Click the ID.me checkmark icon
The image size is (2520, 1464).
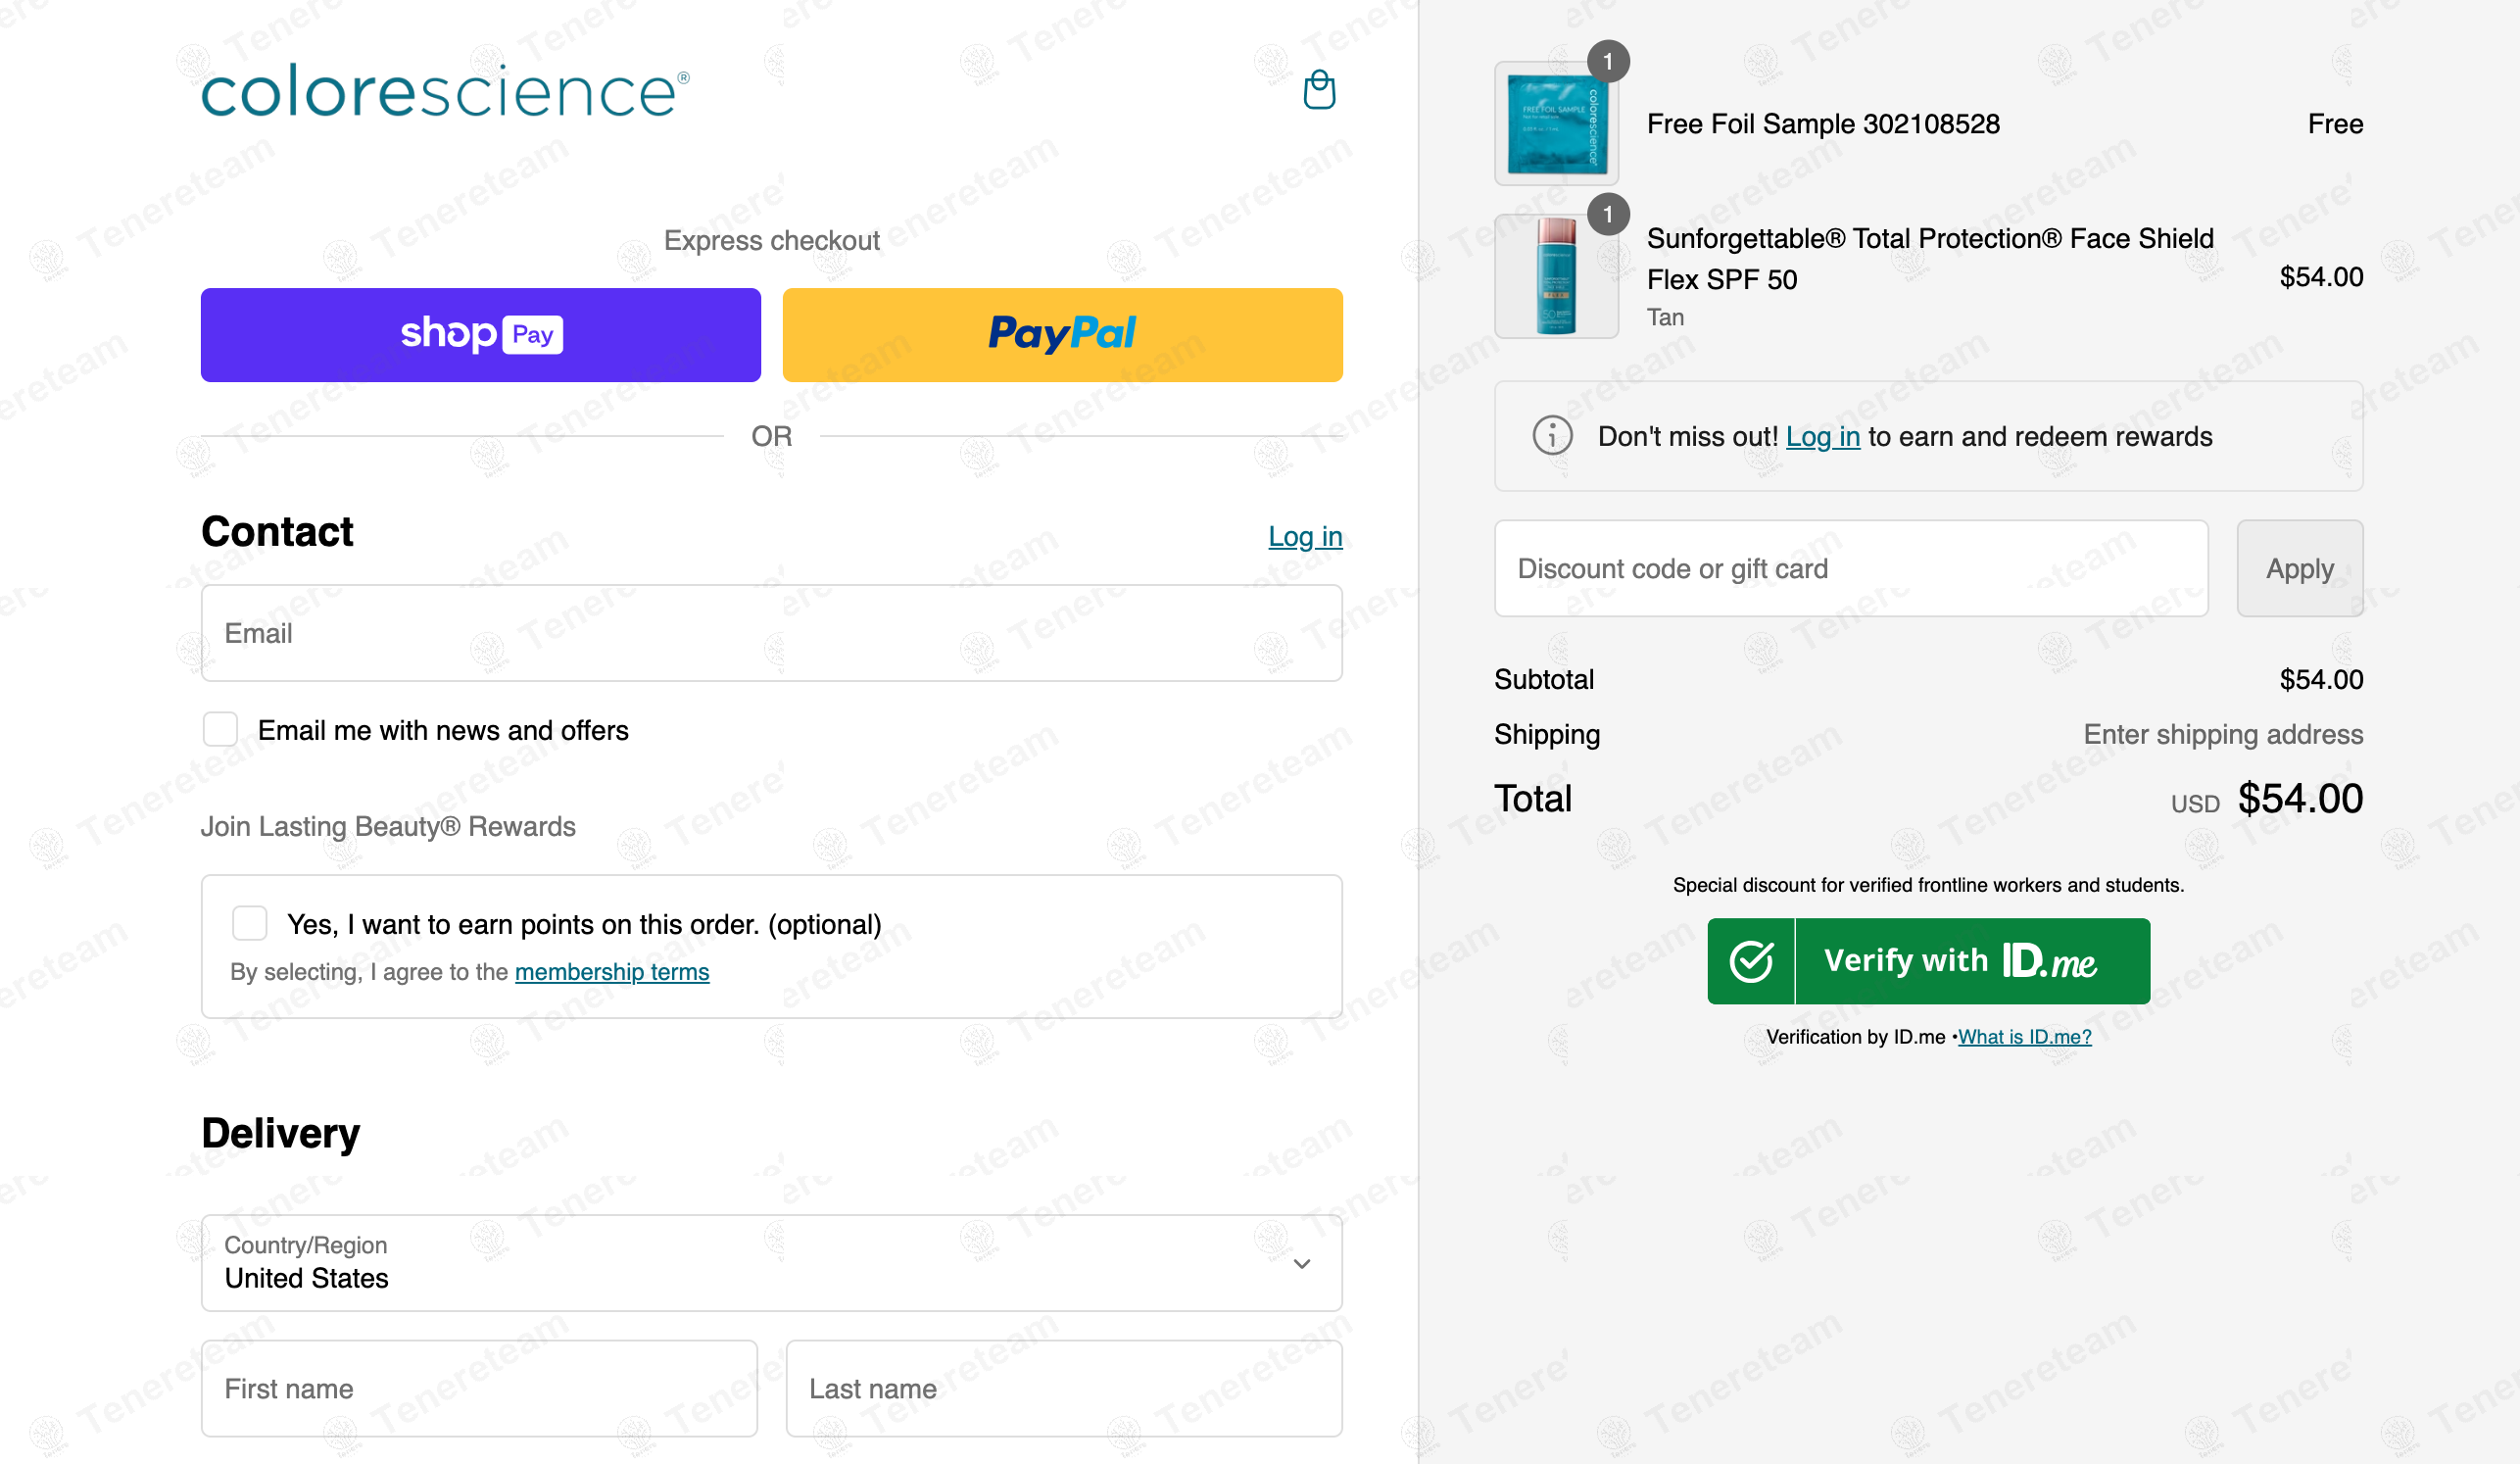pyautogui.click(x=1751, y=961)
